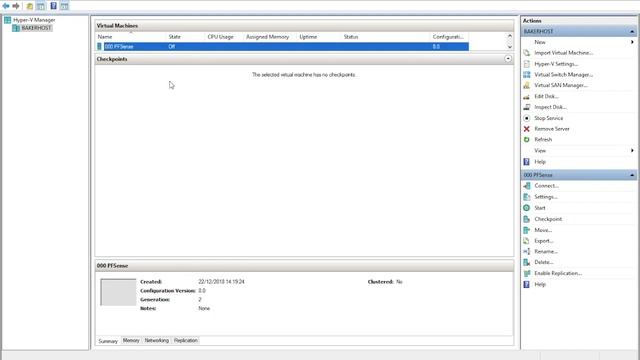Image resolution: width=640 pixels, height=360 pixels.
Task: Click the green Start icon
Action: pos(527,208)
